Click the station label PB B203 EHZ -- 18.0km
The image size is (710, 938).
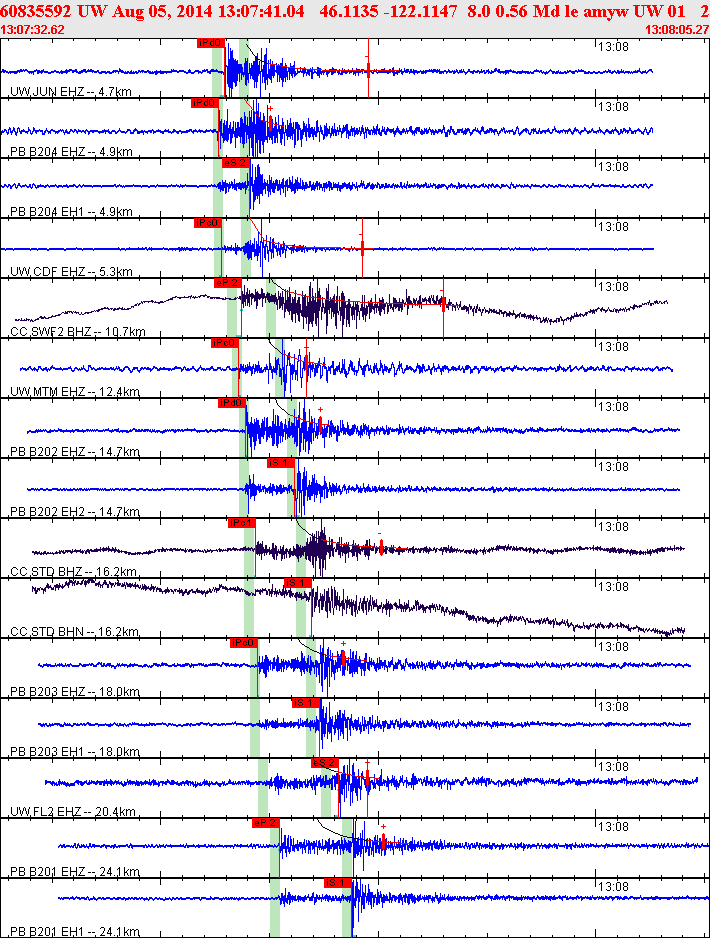click(75, 692)
